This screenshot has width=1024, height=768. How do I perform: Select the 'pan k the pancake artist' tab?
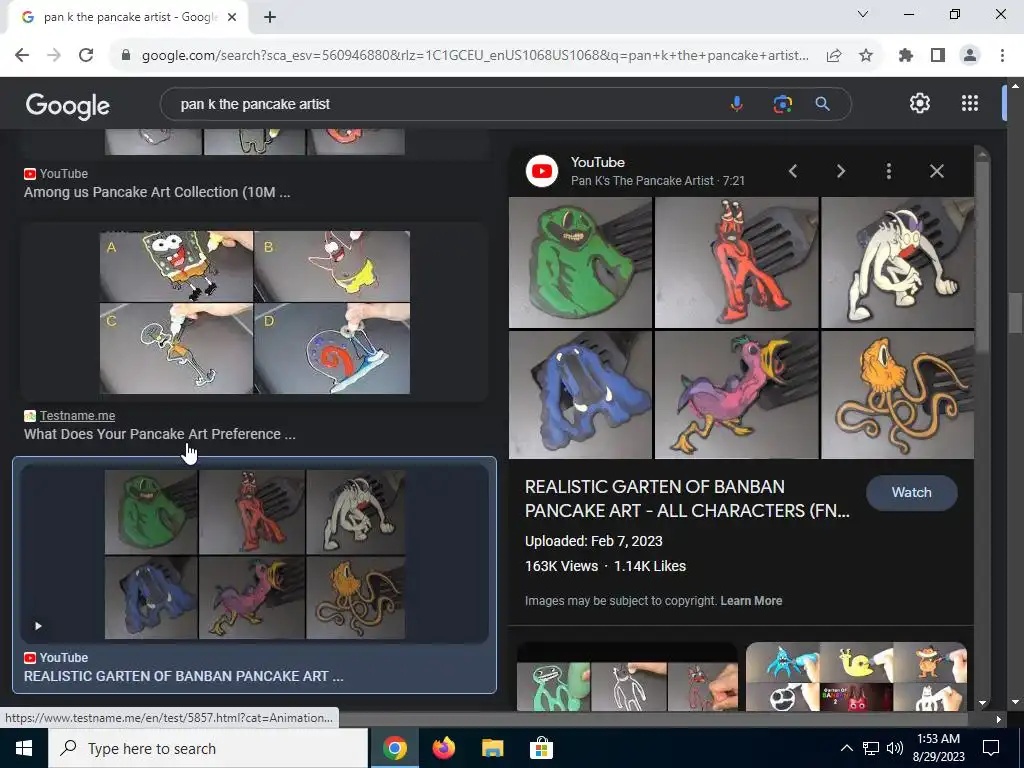(129, 18)
